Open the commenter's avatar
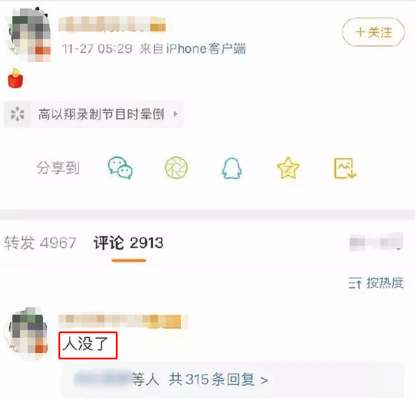This screenshot has height=403, width=415. click(27, 333)
